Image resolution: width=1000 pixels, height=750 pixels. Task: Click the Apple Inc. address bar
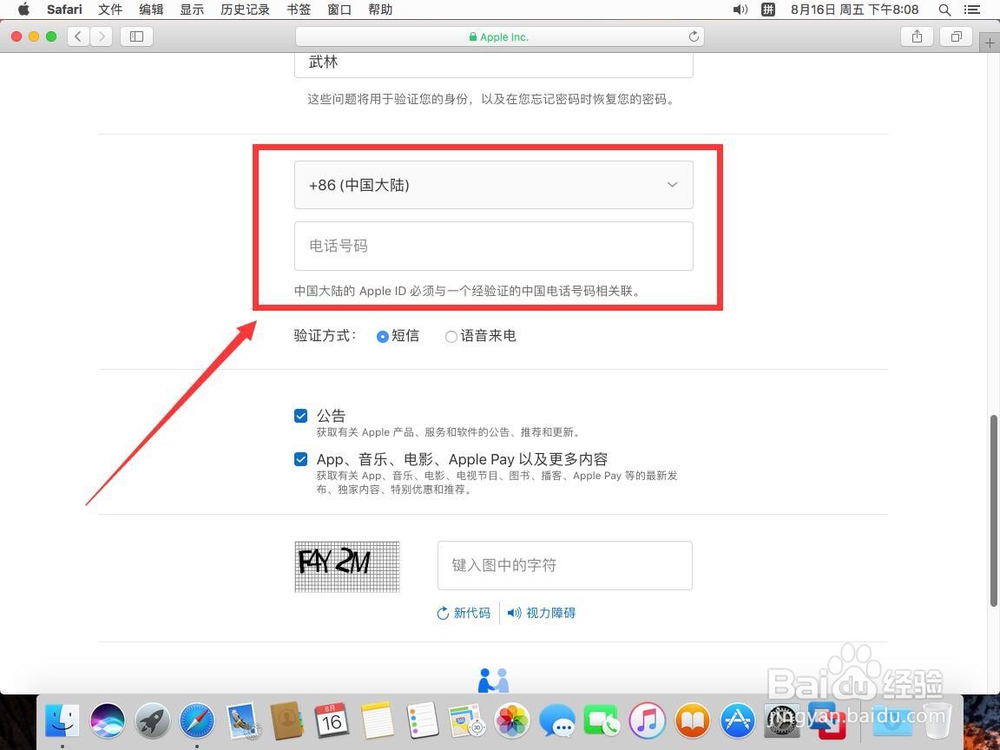(499, 36)
